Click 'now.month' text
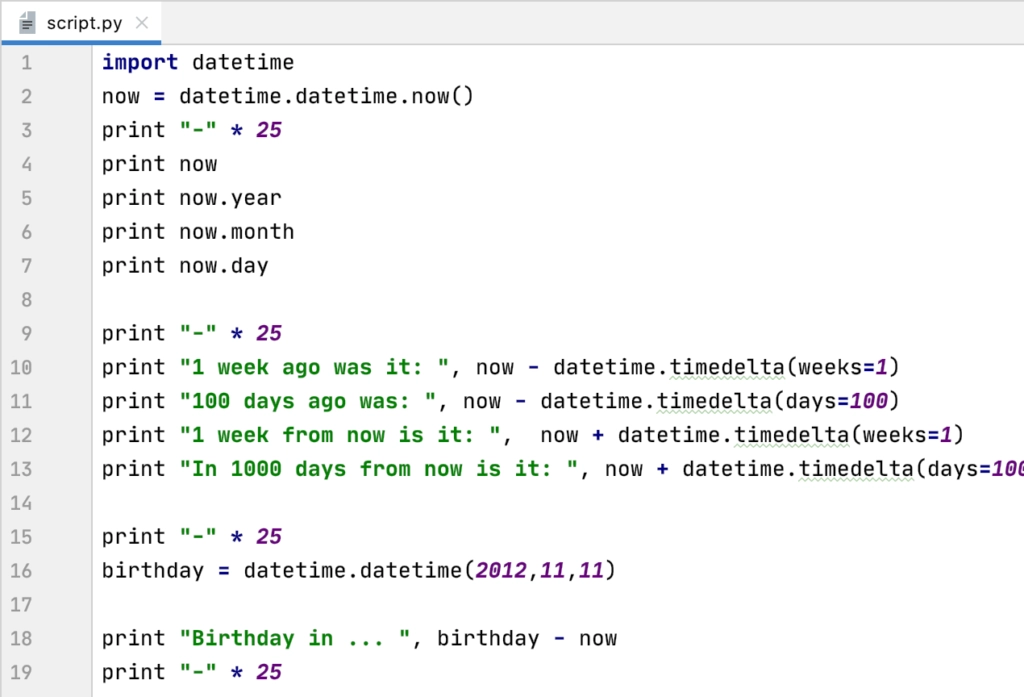1024x697 pixels. click(x=236, y=232)
